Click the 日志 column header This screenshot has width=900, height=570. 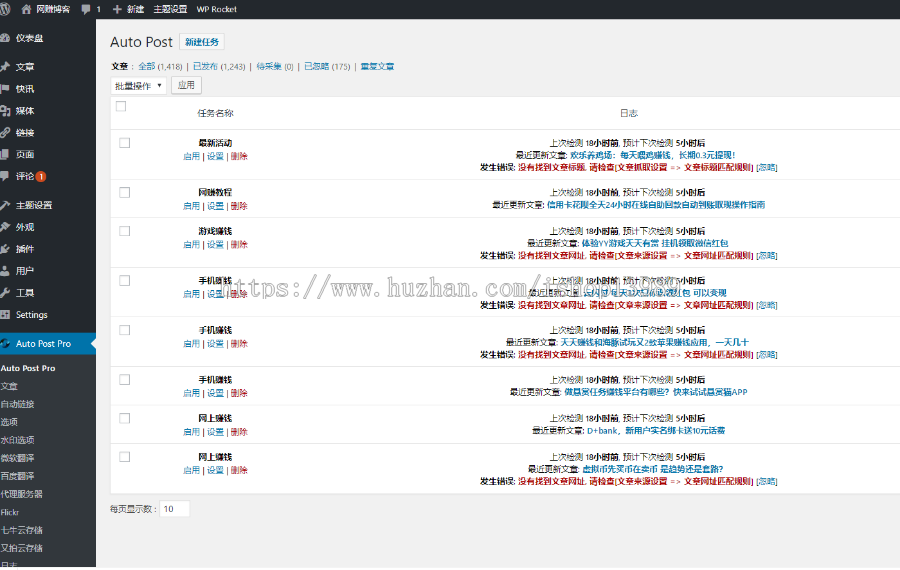(x=629, y=113)
